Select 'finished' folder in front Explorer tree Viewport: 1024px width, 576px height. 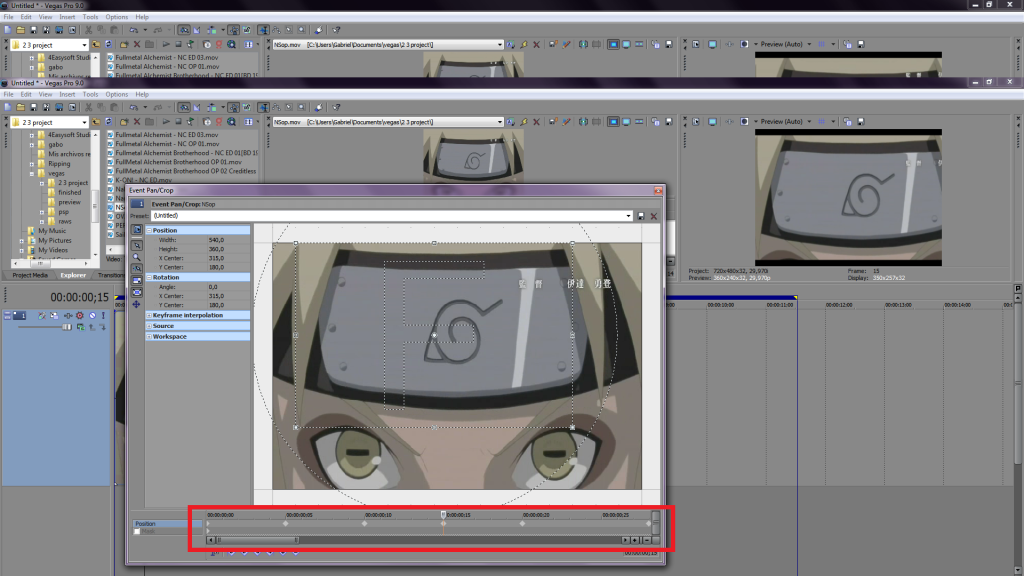[x=69, y=193]
